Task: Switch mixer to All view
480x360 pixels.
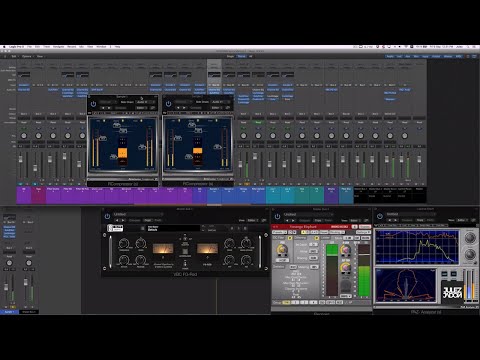Action: tap(250, 56)
